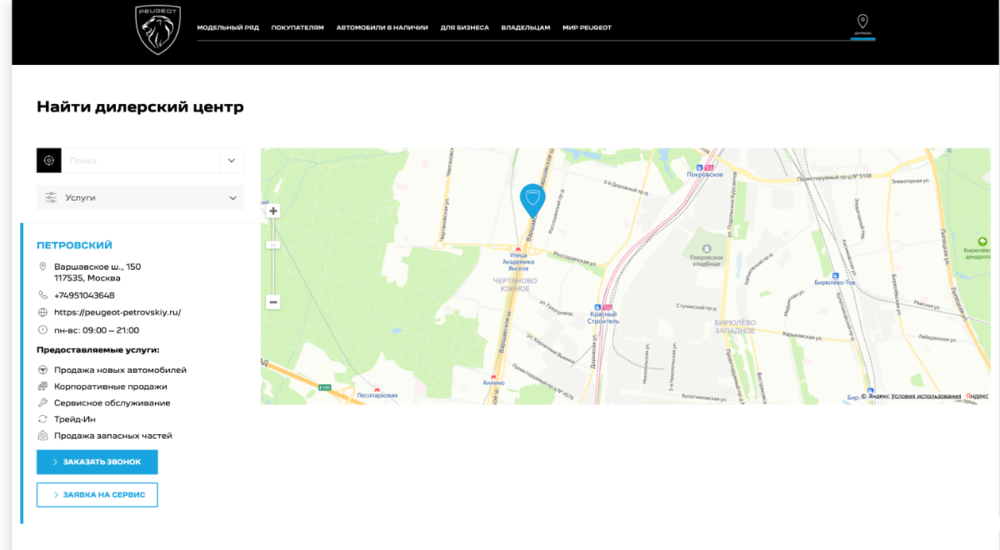The height and width of the screenshot is (550, 1000).
Task: Open the peugeot-petrovskiy.ru website link
Action: tap(117, 313)
